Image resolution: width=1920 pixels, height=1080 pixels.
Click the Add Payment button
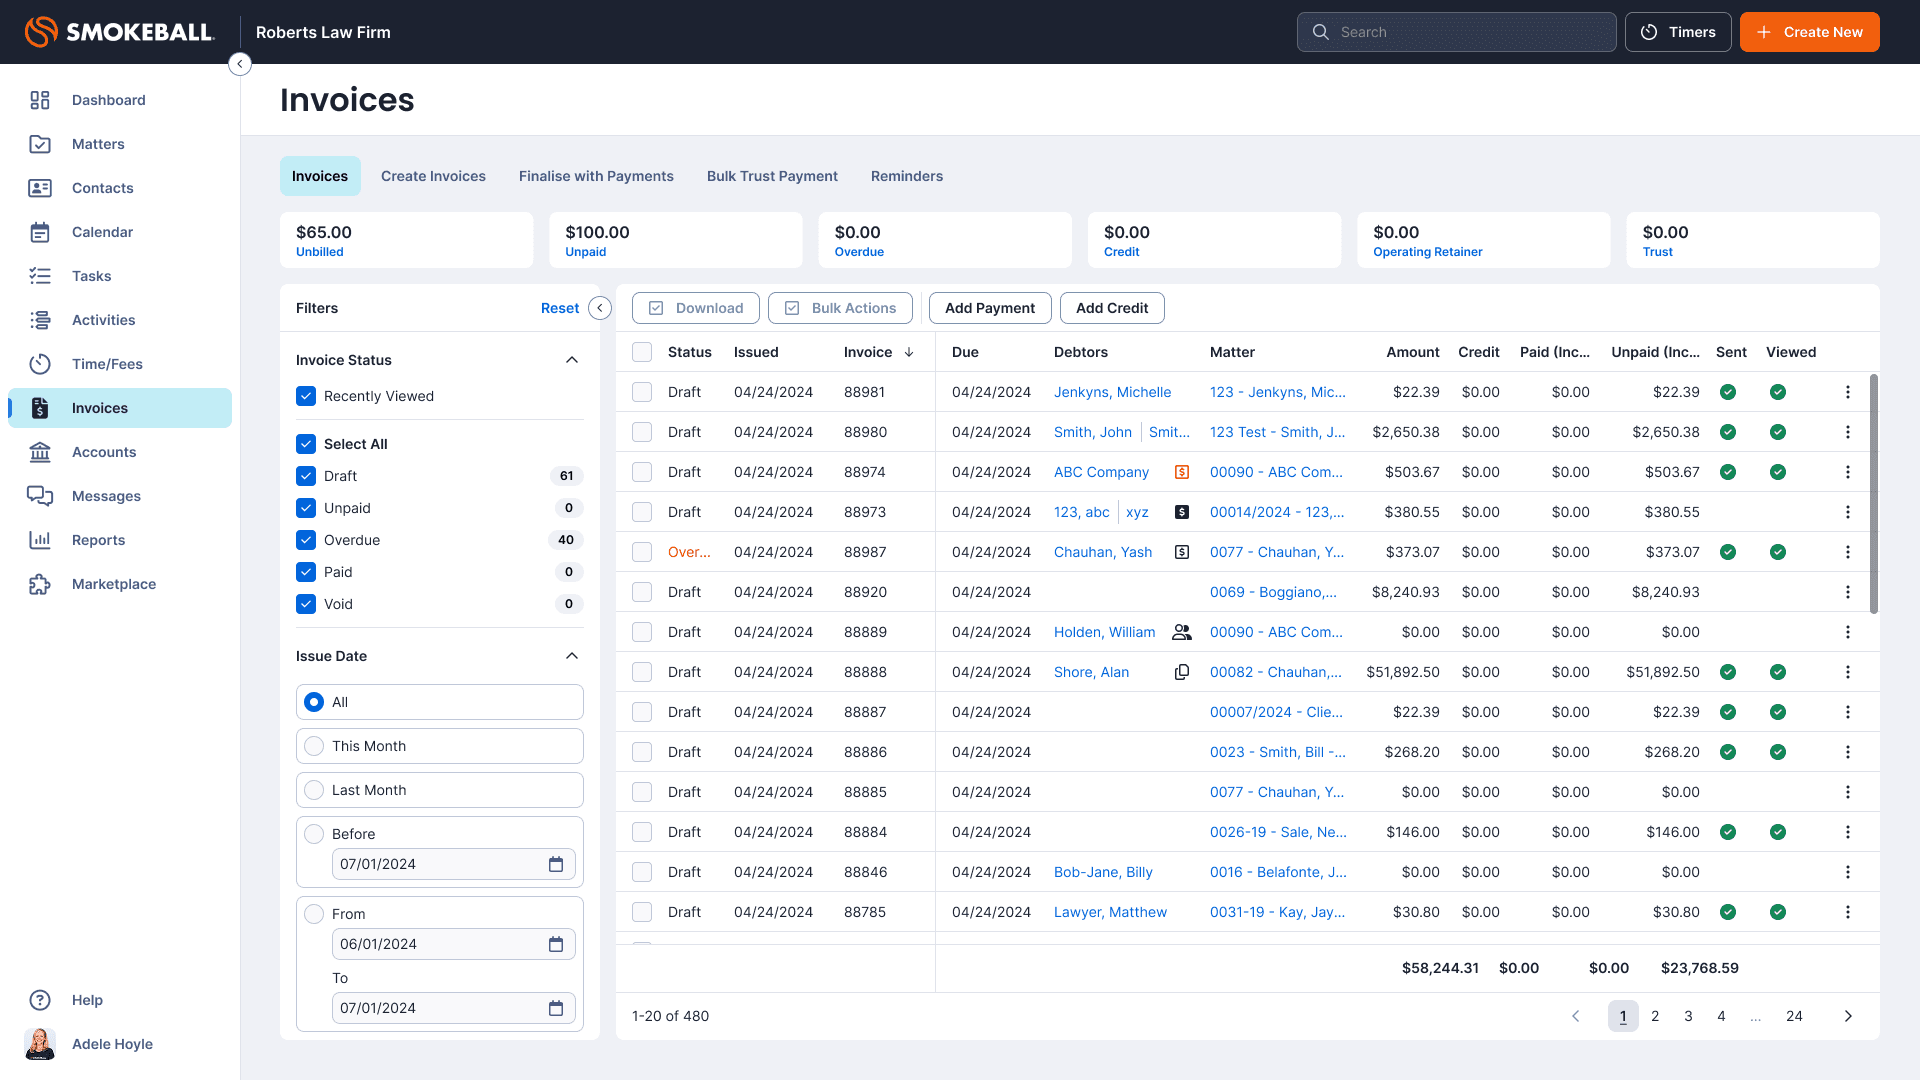pos(989,308)
